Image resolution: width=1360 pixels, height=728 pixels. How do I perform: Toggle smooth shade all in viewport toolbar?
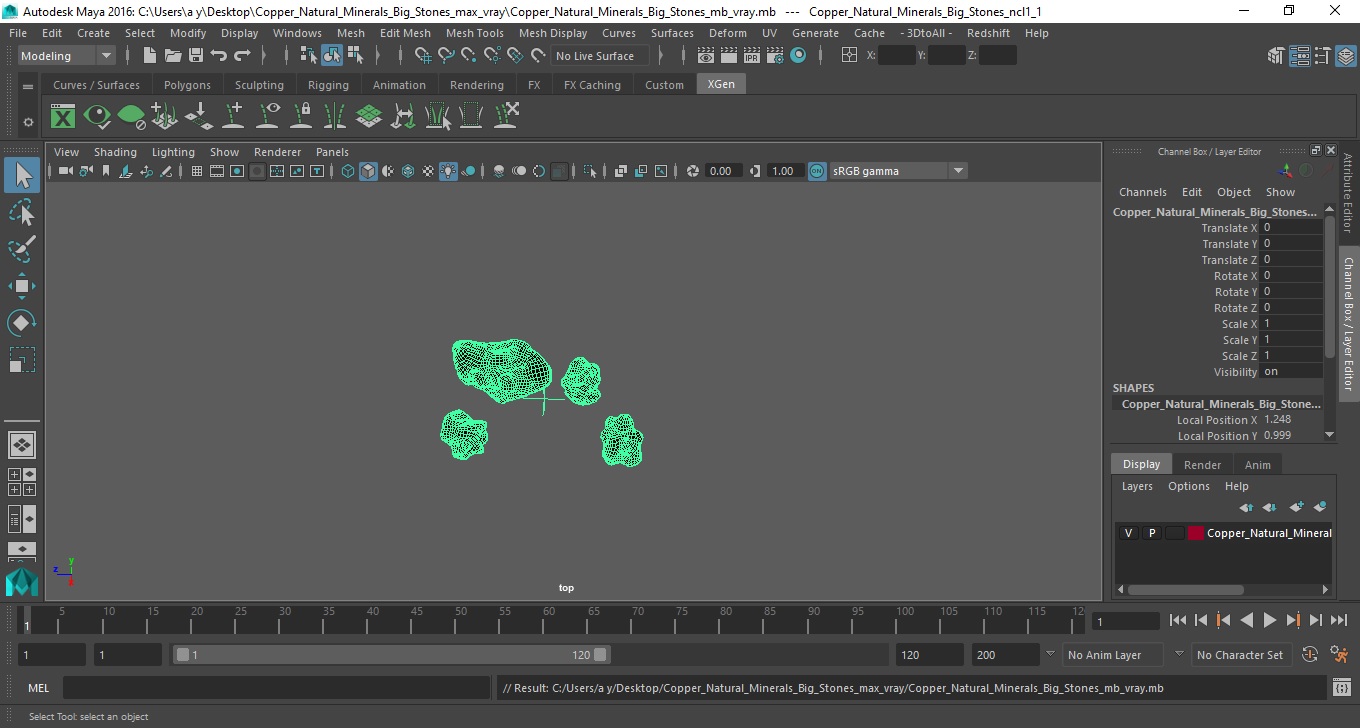[368, 171]
